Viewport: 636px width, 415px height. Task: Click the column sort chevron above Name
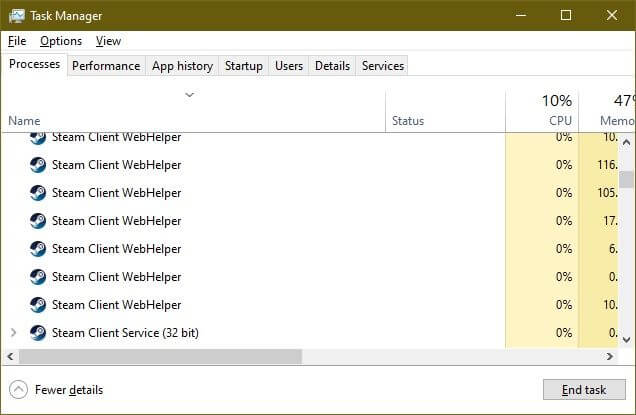(189, 96)
